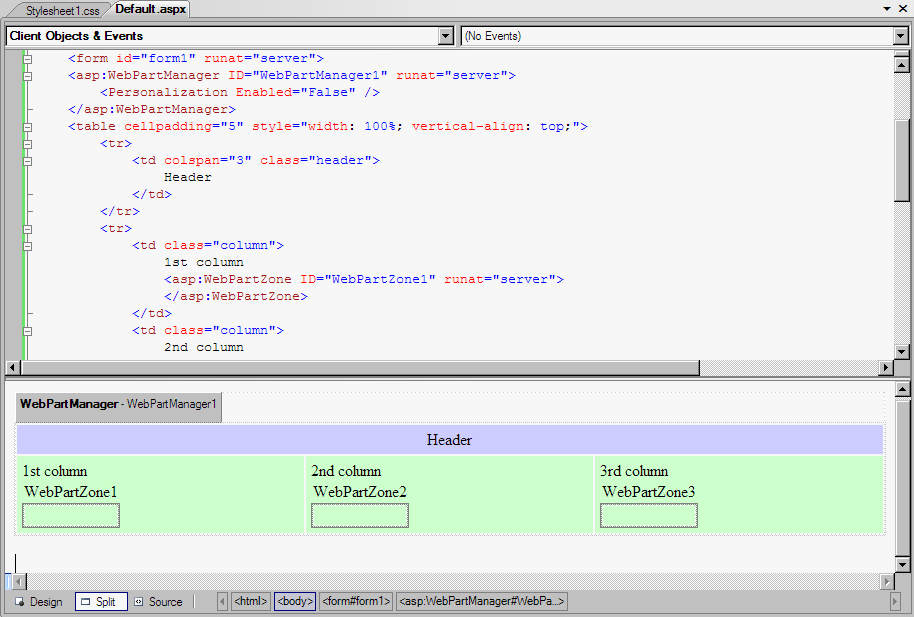This screenshot has width=914, height=617.
Task: Click the empty zone box under WebPartZone1
Action: [x=71, y=516]
